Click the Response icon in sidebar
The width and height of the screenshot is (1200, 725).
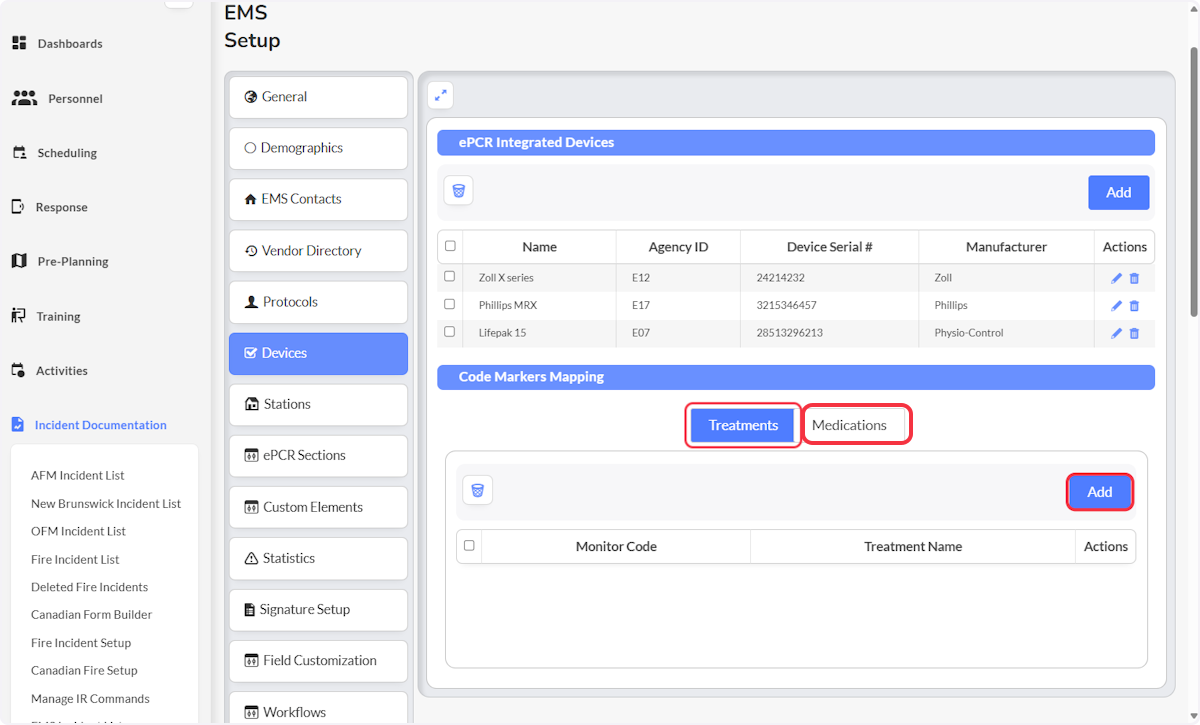pyautogui.click(x=18, y=207)
